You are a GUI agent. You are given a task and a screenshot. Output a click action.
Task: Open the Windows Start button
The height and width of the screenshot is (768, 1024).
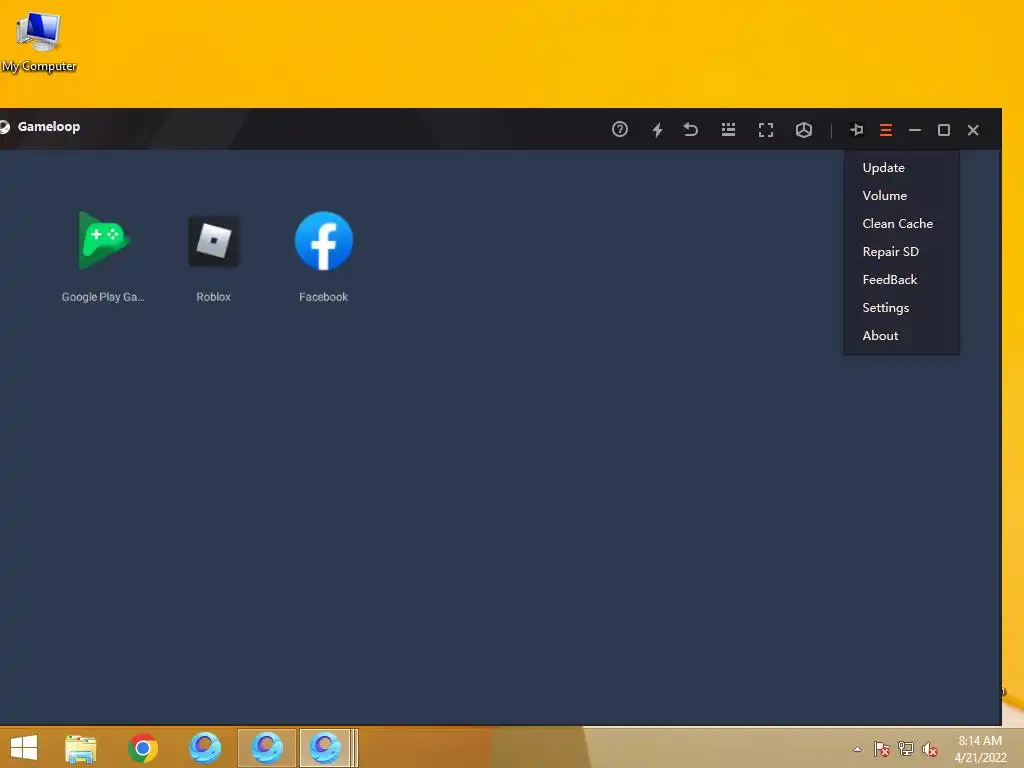24,748
